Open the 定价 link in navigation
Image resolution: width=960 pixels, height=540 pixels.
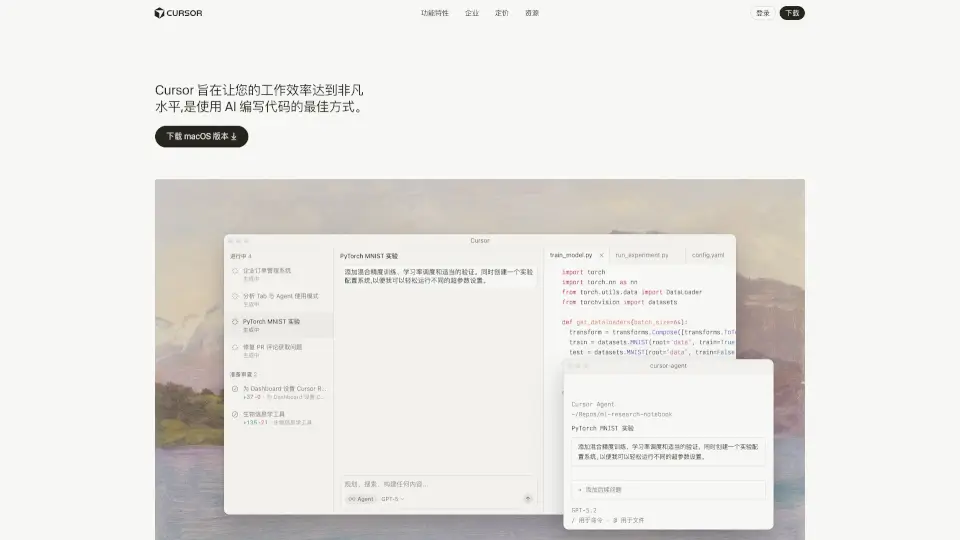(x=502, y=13)
